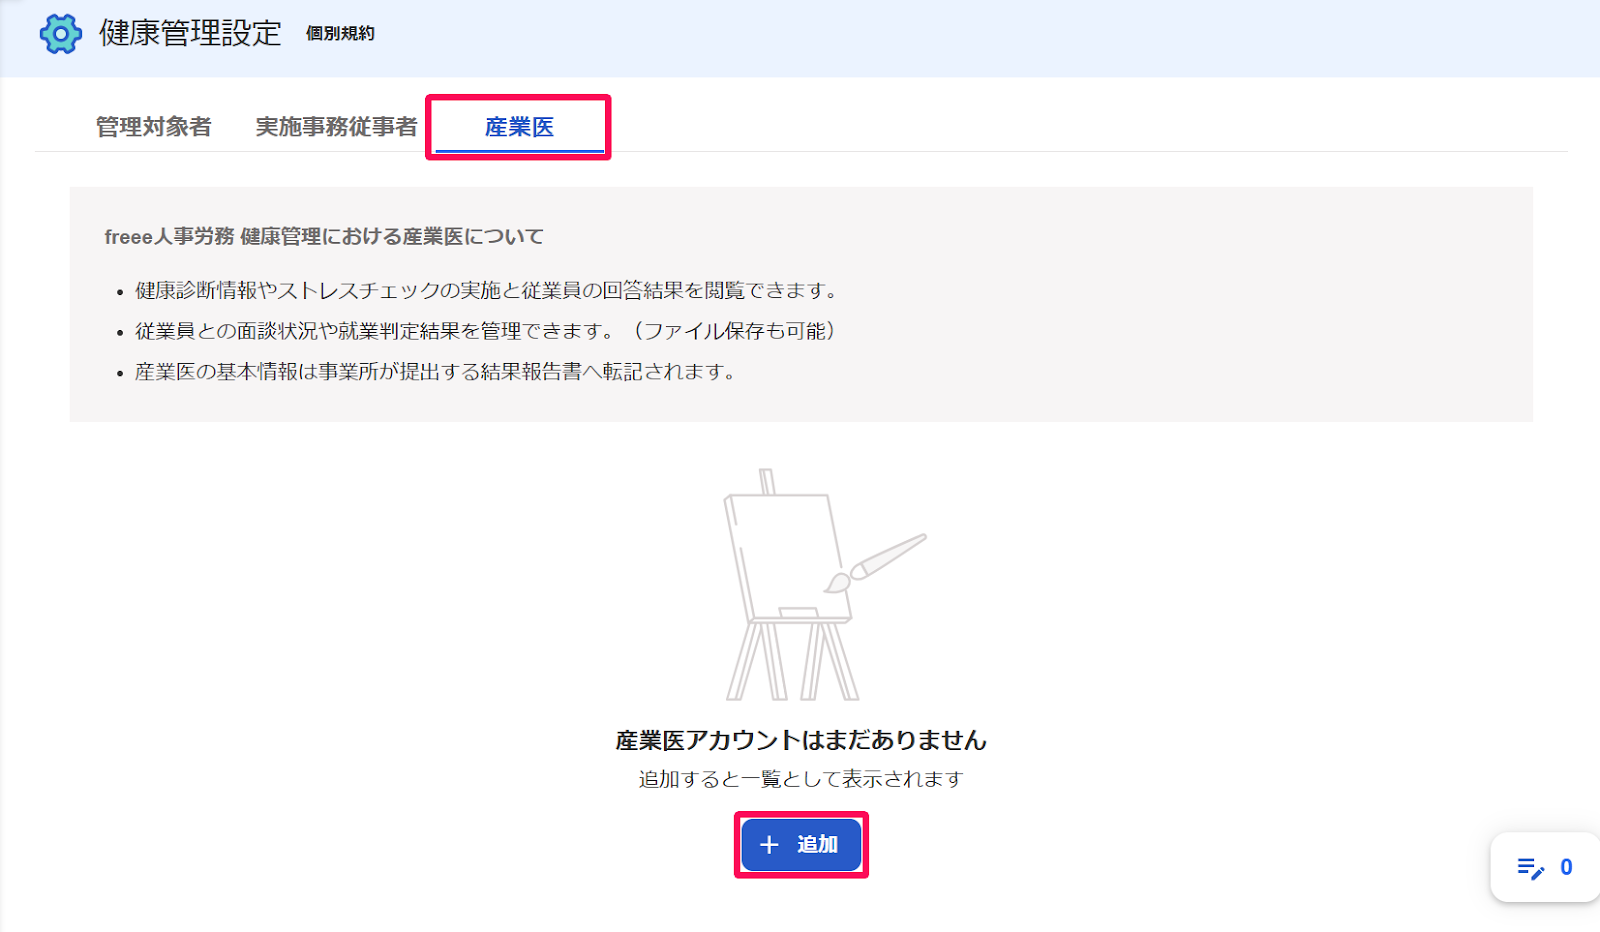This screenshot has width=1600, height=932.
Task: Click the easel illustration
Action: coord(824,585)
